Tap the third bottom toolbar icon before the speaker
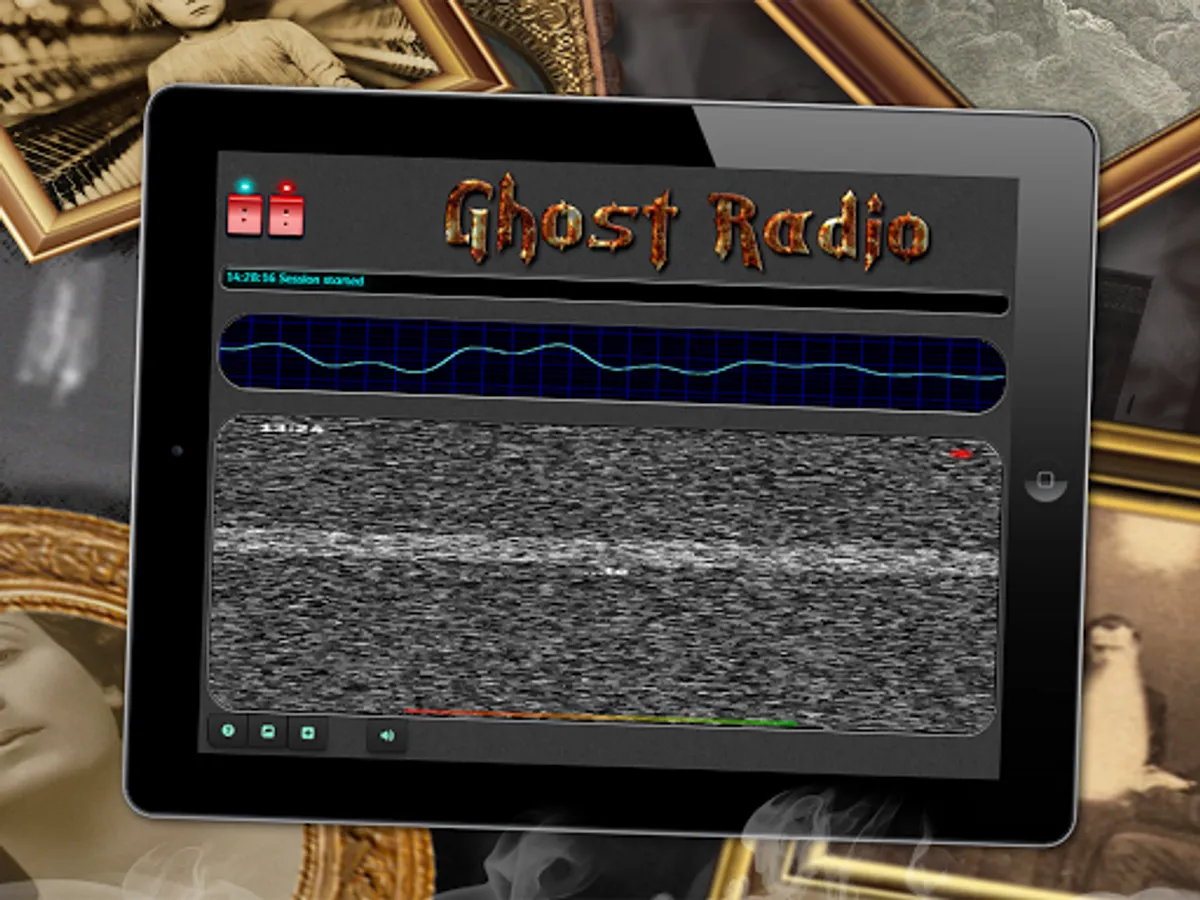1200x900 pixels. pos(308,734)
